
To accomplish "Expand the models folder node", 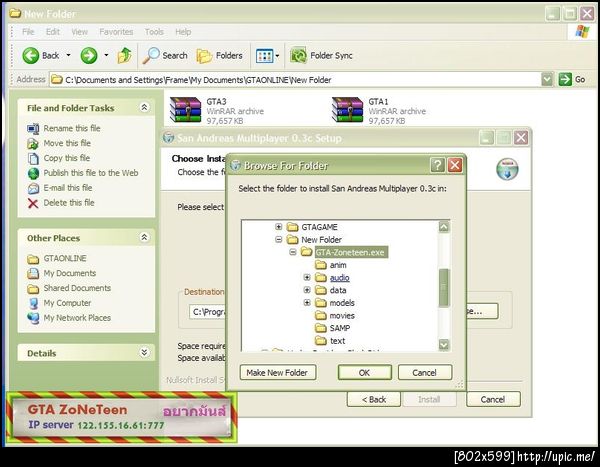I will [x=307, y=303].
